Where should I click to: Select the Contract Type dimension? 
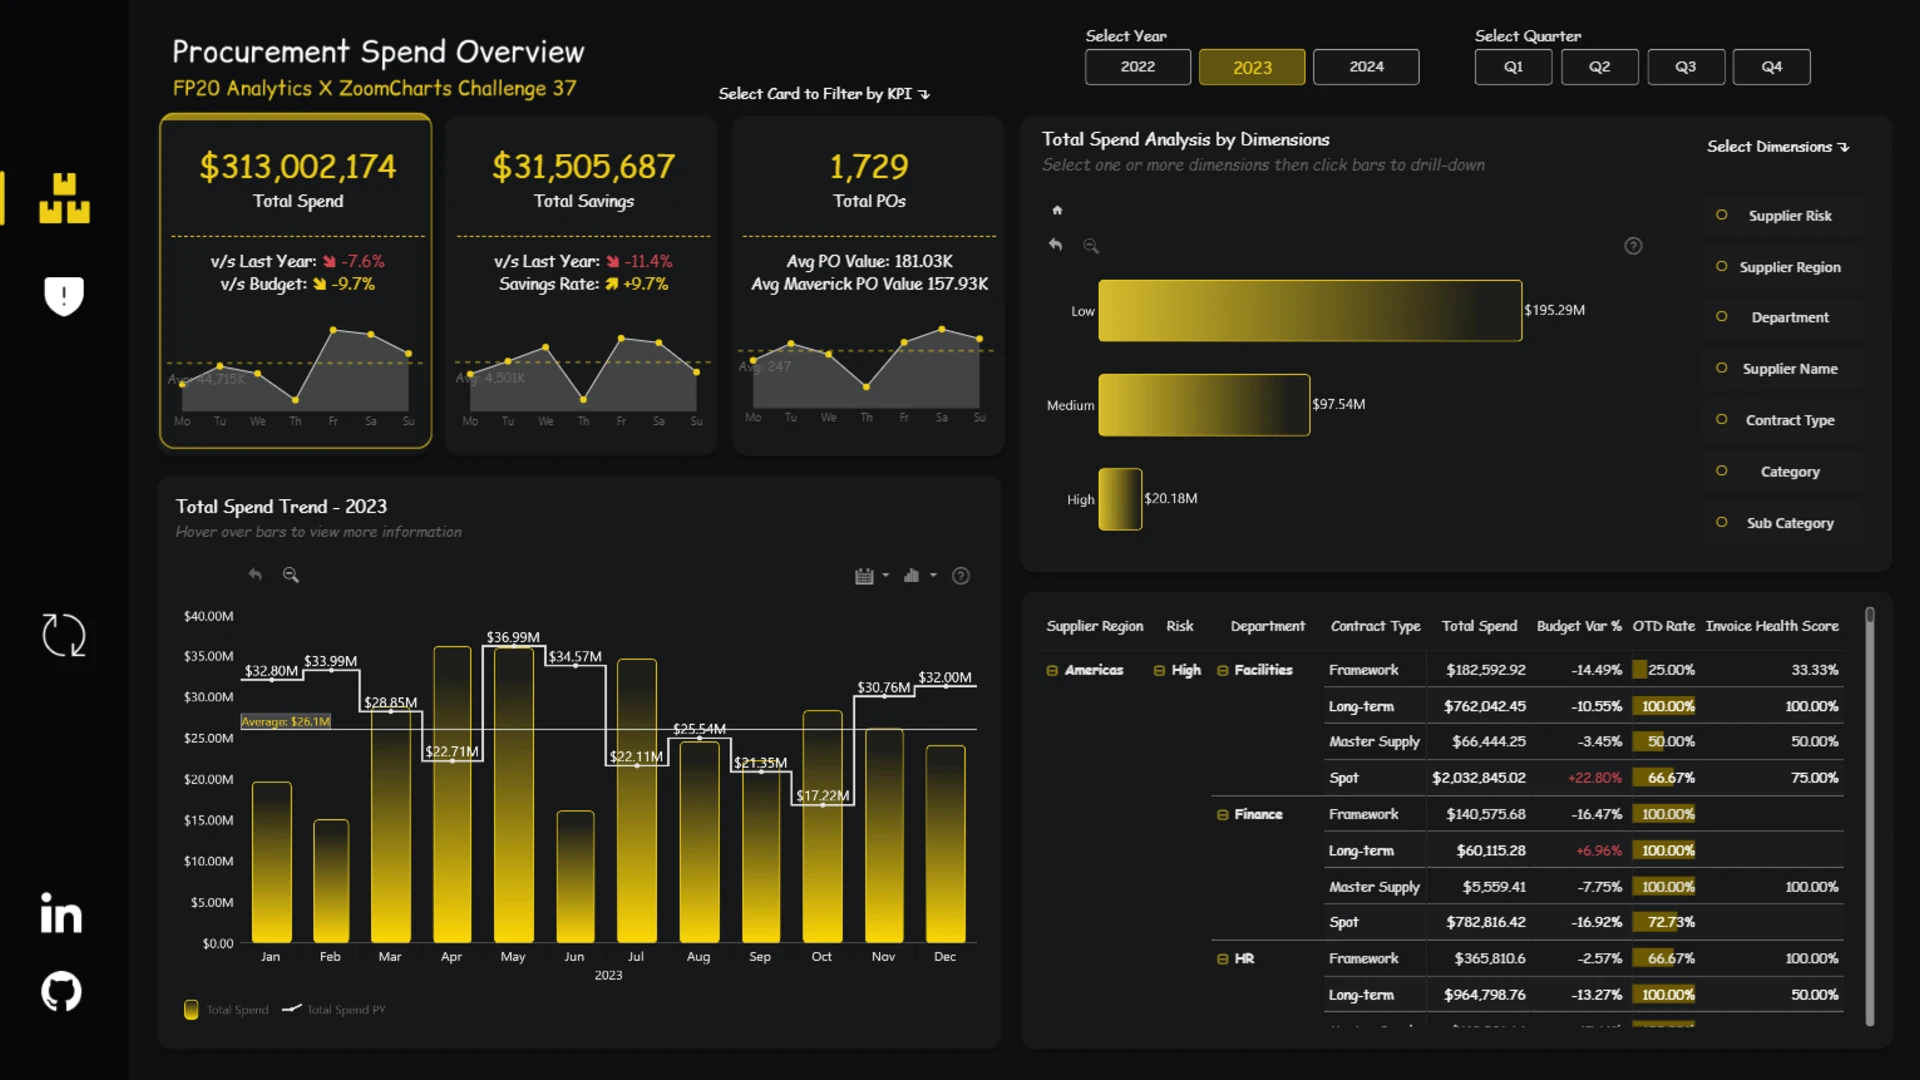click(1781, 420)
